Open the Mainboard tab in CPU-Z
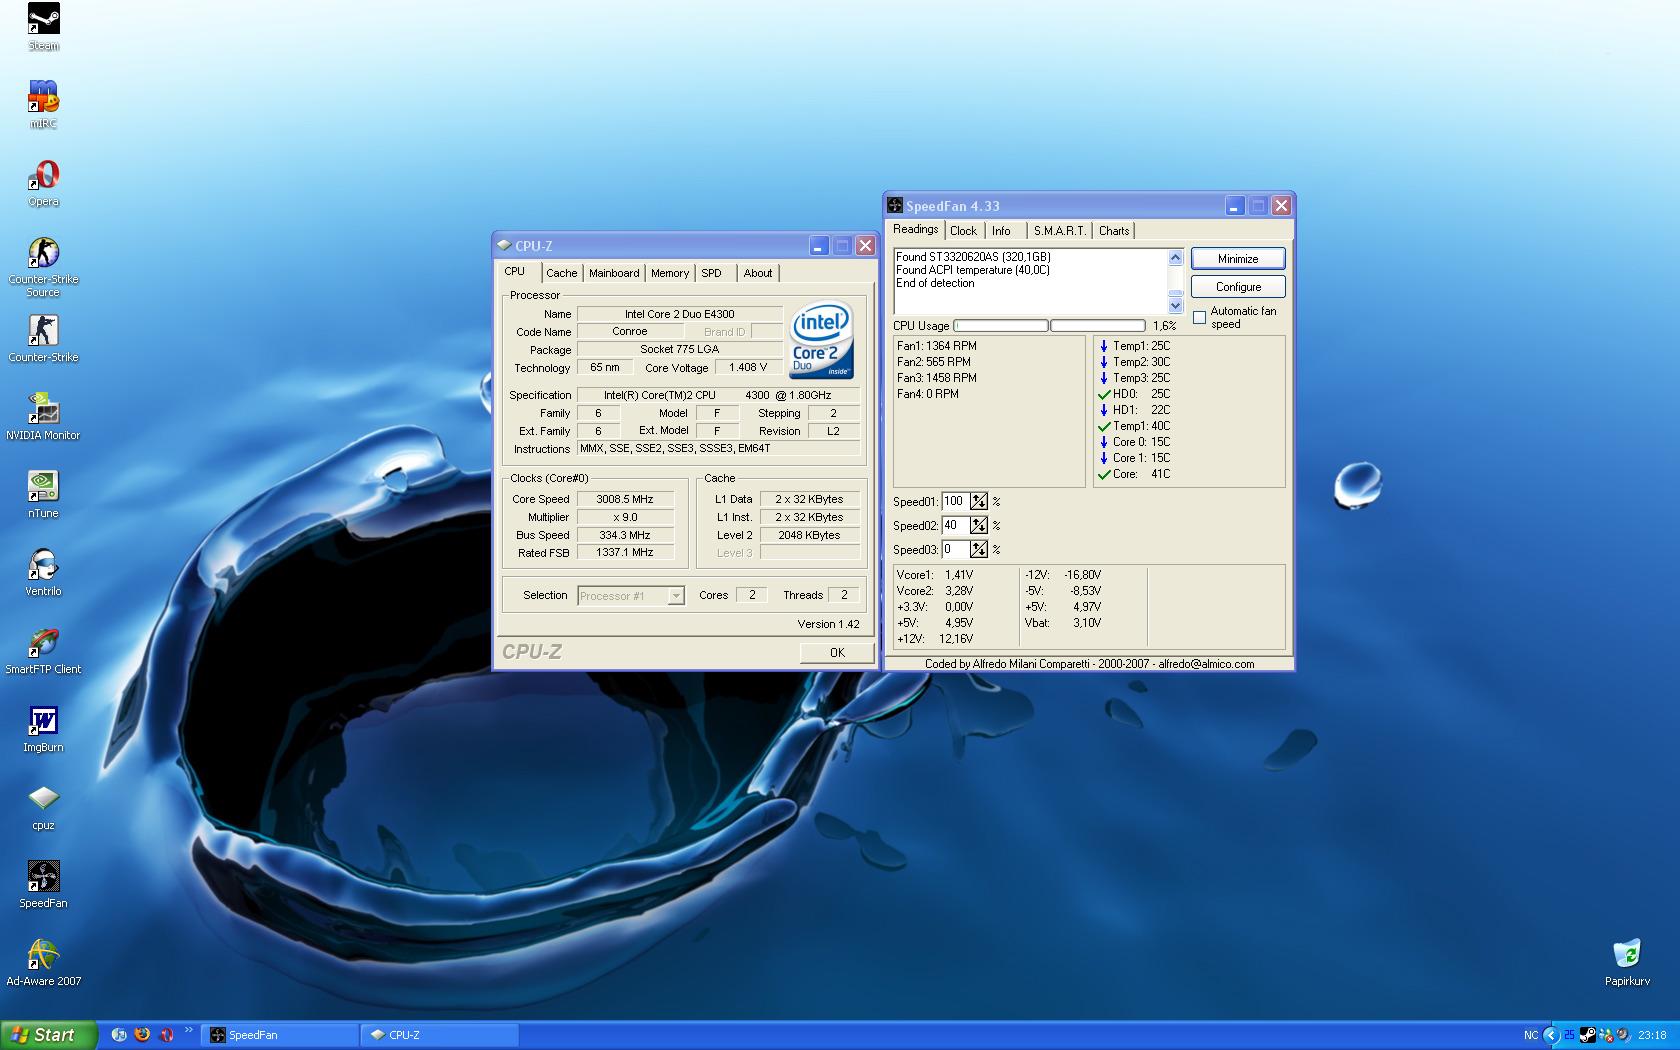 pyautogui.click(x=613, y=273)
